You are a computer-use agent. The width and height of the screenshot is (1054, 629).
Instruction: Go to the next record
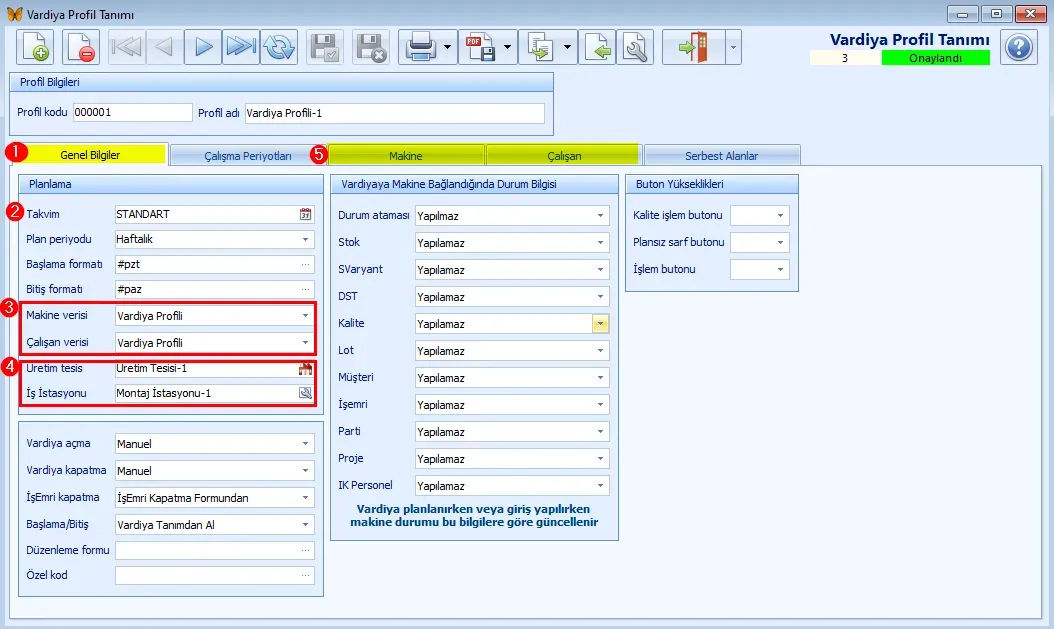click(x=203, y=47)
